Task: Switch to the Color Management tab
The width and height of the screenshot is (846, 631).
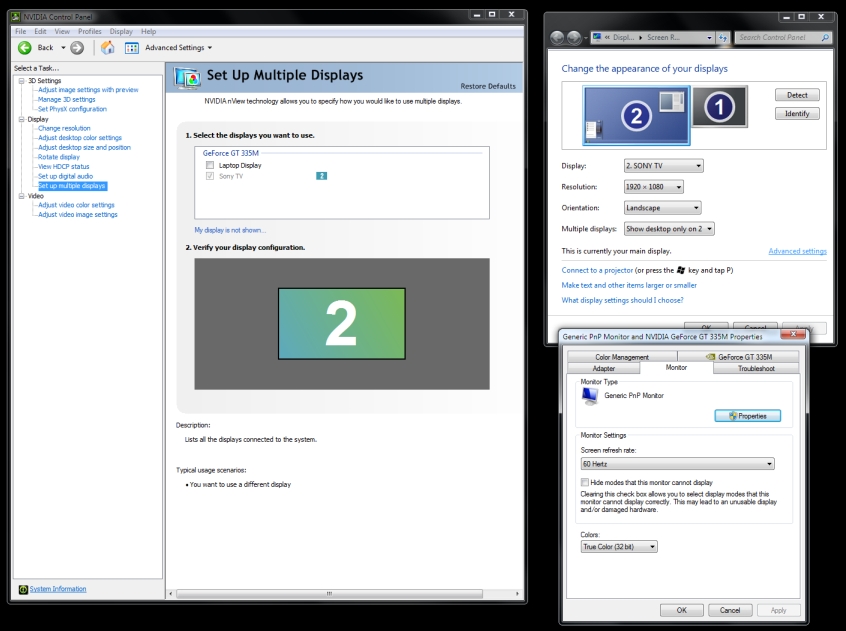Action: [x=622, y=357]
